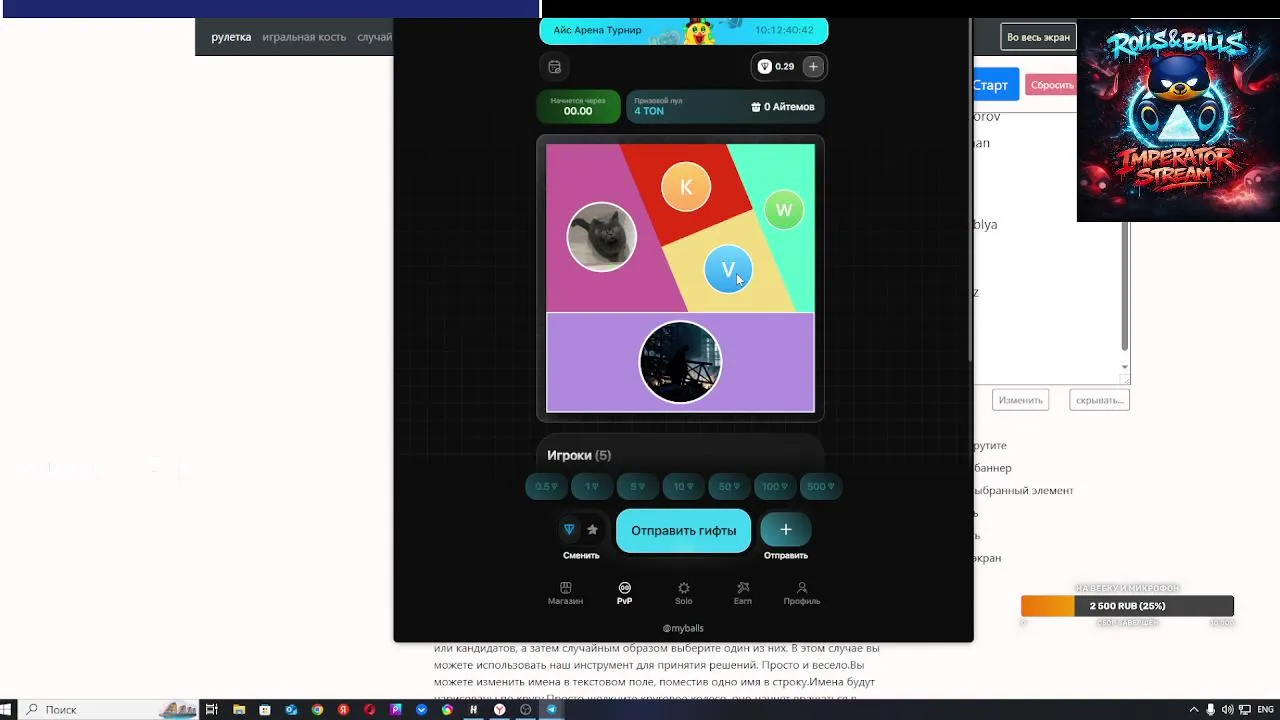Click the скрывать... button

click(1099, 400)
